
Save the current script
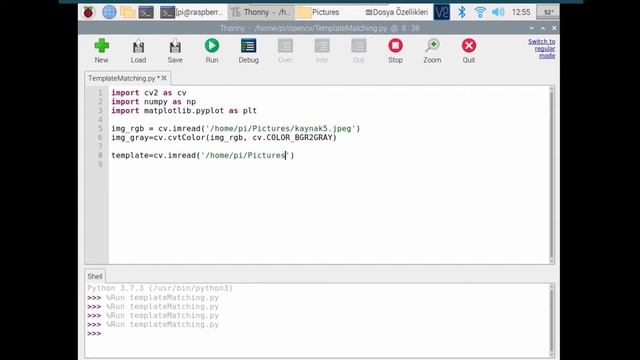click(x=175, y=51)
